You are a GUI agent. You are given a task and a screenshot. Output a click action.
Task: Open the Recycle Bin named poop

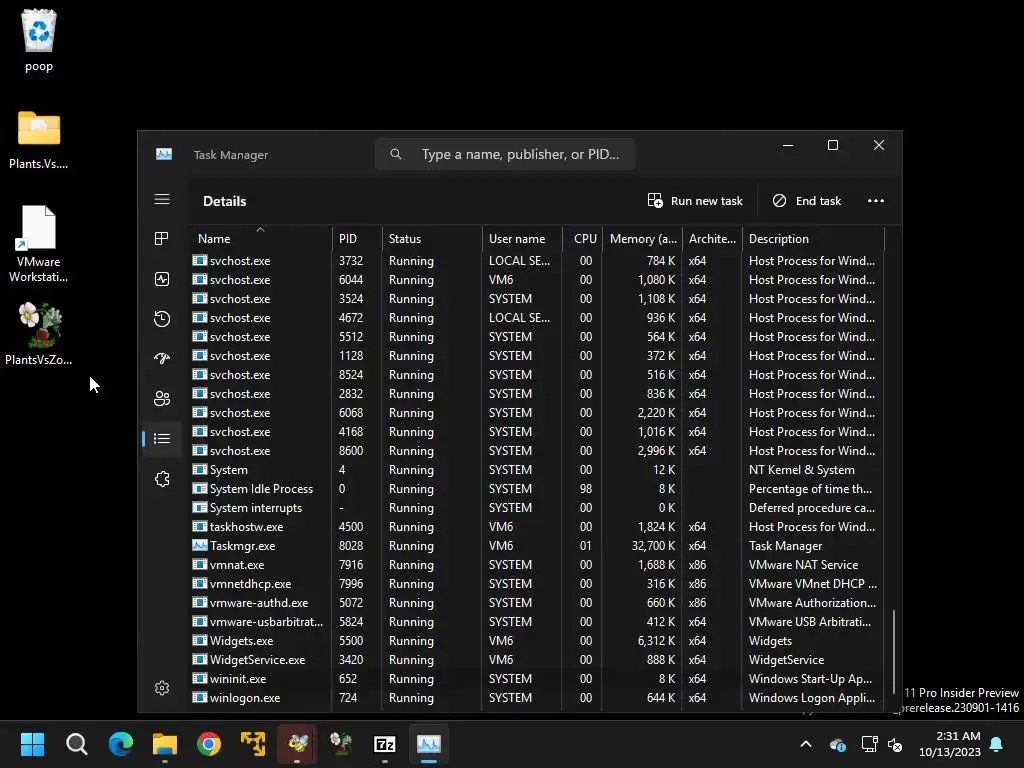pyautogui.click(x=39, y=40)
